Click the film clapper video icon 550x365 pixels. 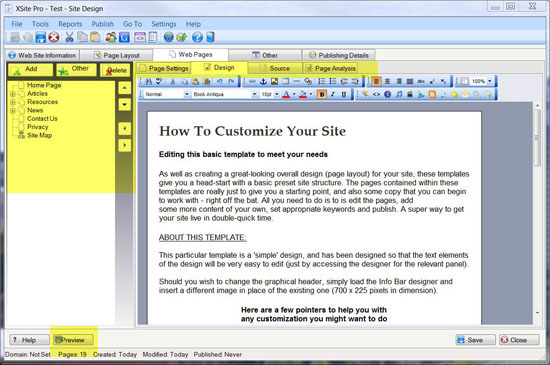click(410, 94)
